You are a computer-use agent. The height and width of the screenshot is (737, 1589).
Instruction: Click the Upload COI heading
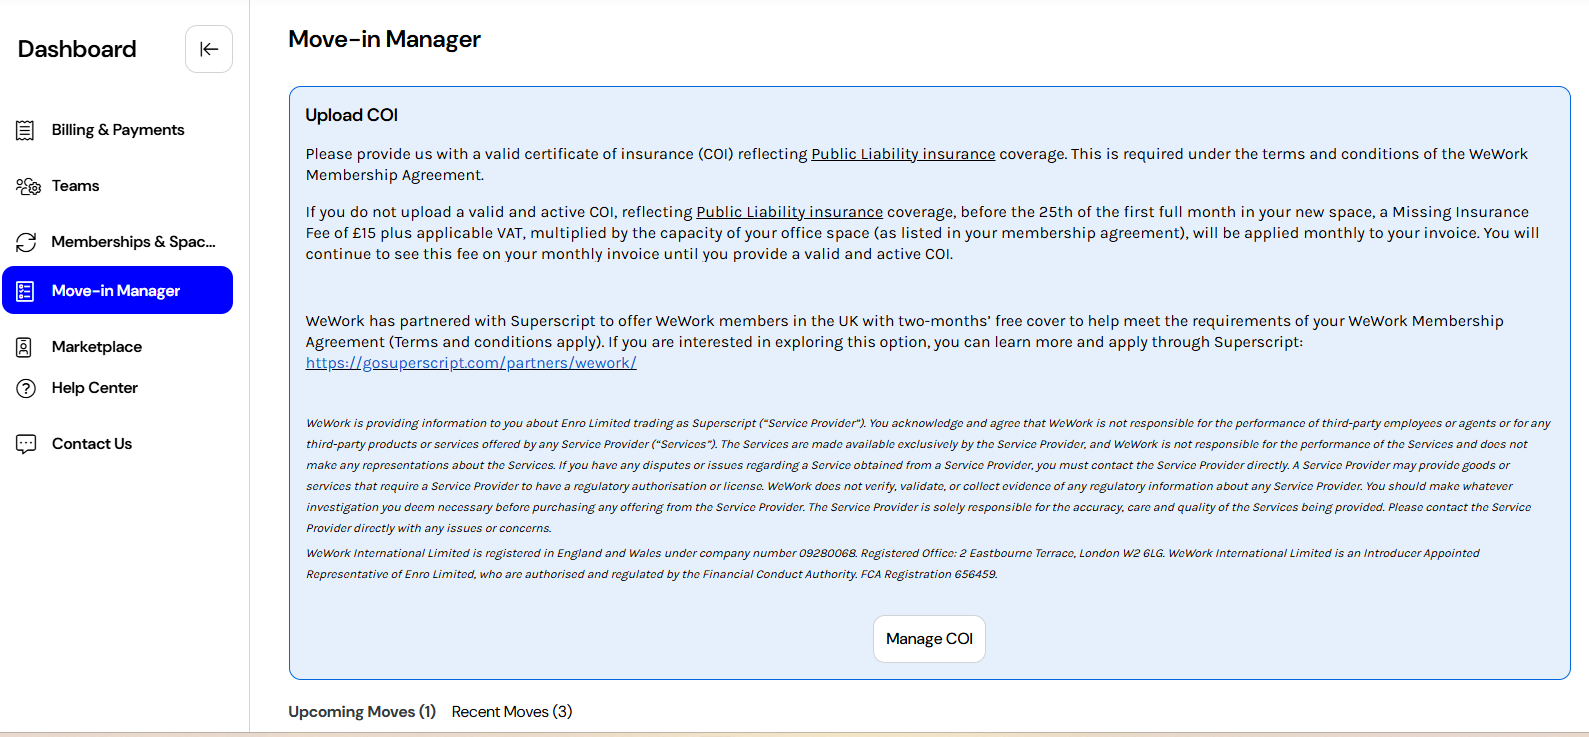(352, 115)
